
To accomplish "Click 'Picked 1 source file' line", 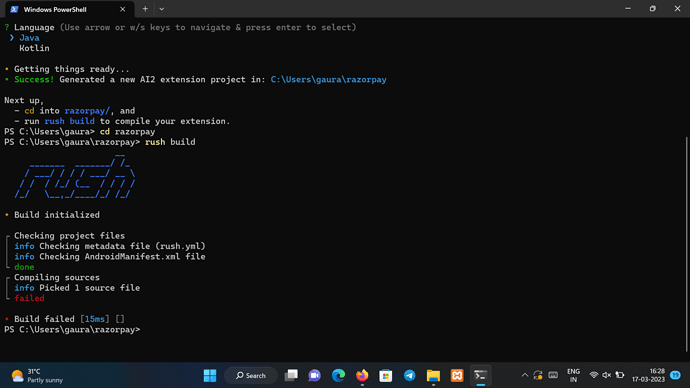I will (x=77, y=288).
